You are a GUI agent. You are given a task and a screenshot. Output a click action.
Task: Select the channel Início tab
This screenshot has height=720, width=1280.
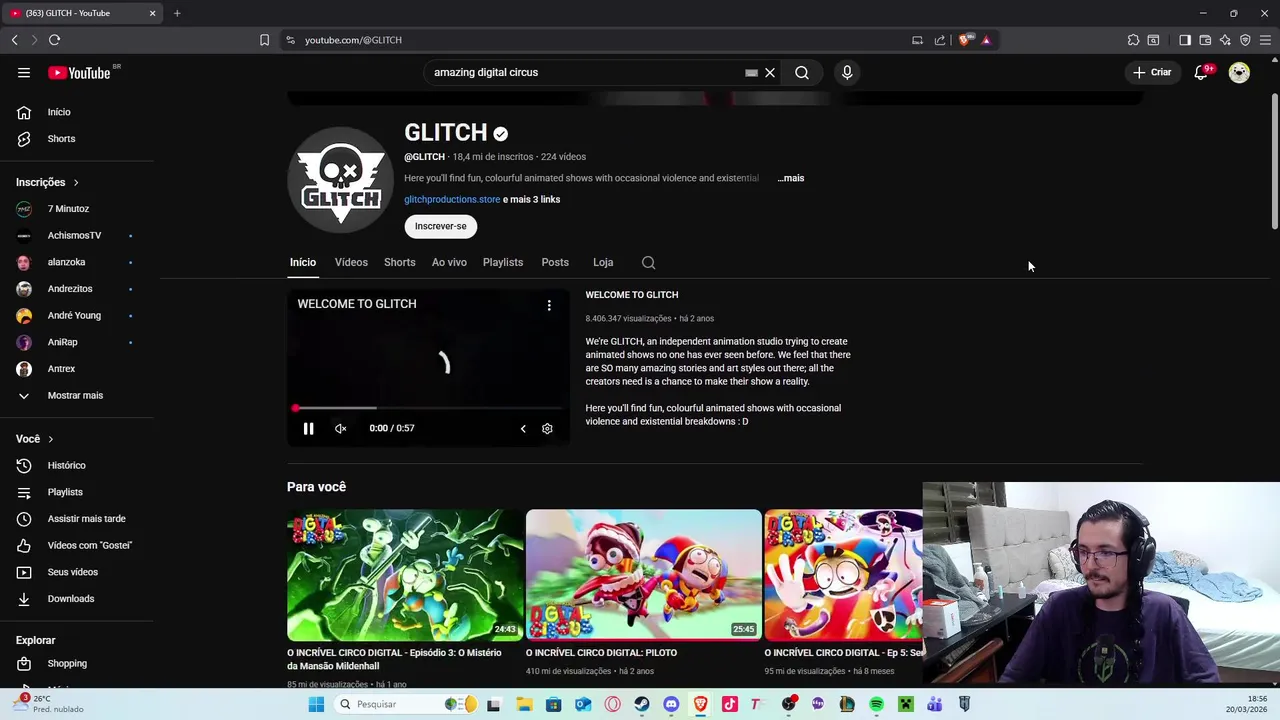(303, 262)
